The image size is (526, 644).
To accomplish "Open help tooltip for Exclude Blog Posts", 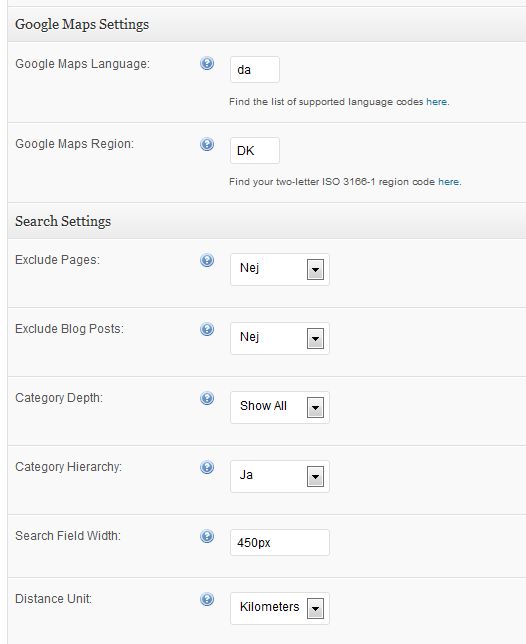I will tap(207, 329).
